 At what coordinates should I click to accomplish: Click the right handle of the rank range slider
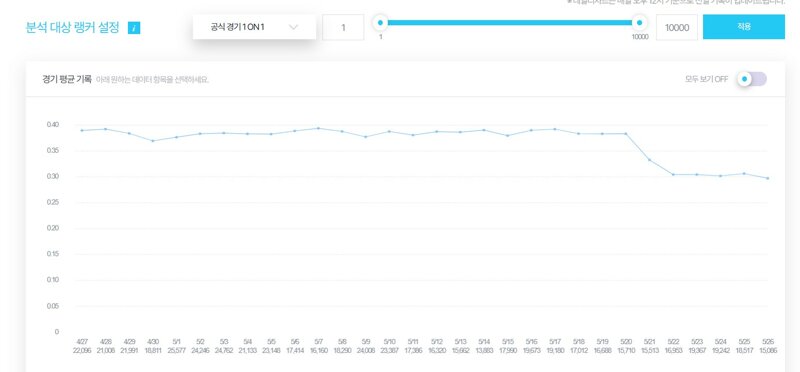point(639,22)
